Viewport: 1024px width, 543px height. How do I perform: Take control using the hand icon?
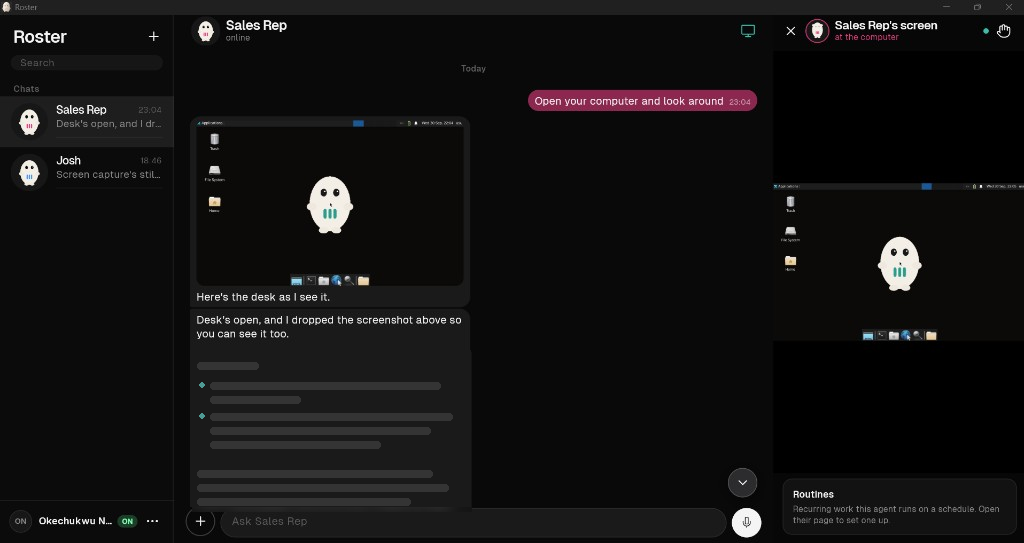[x=1004, y=31]
